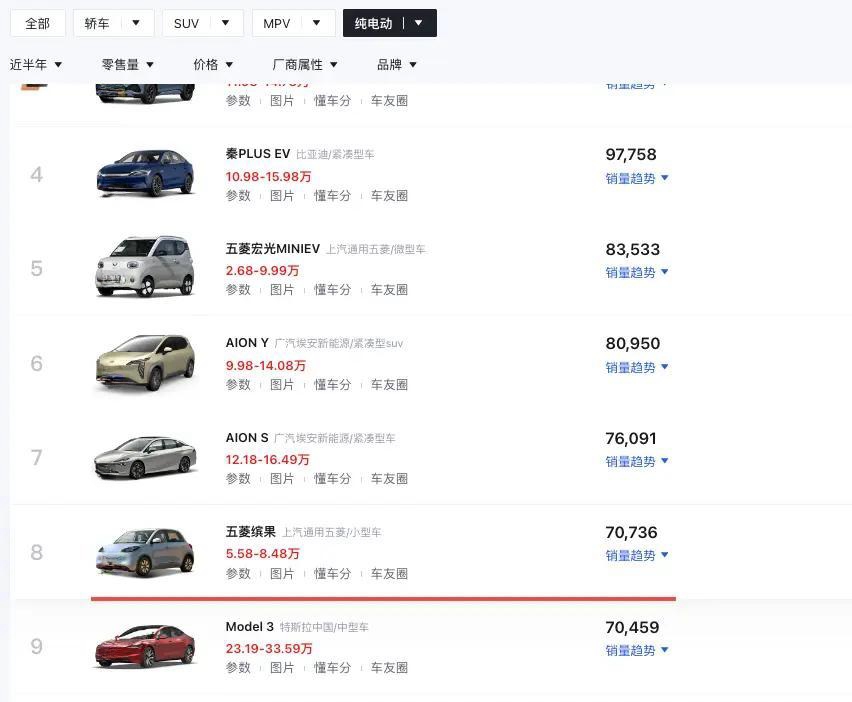Expand 销量趋势 arrow for AION S
Image resolution: width=852 pixels, height=702 pixels.
(665, 461)
